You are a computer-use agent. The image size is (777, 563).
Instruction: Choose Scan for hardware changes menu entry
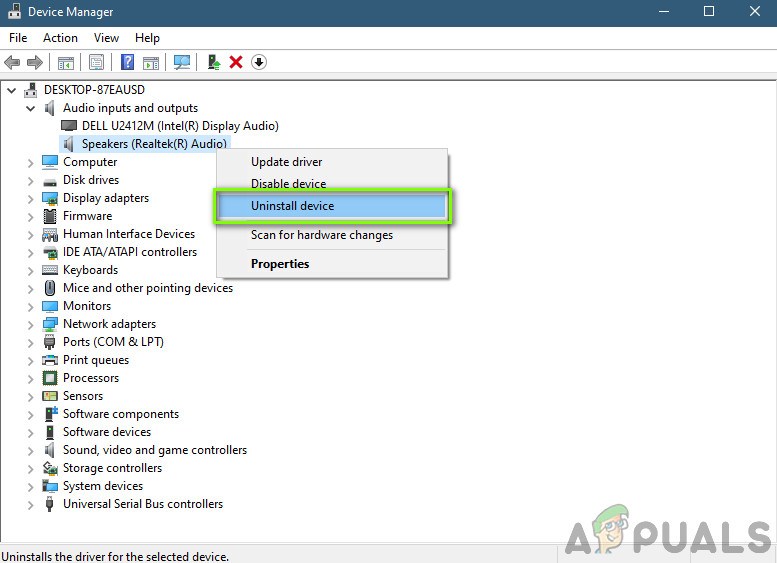pos(333,235)
